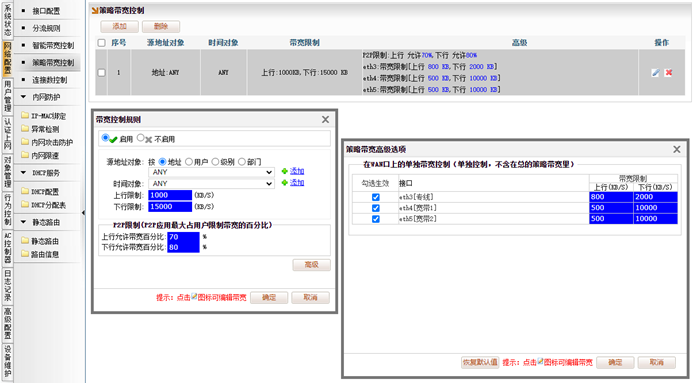
Task: Uncheck the eth3[专线] interface checkbox
Action: (x=376, y=197)
